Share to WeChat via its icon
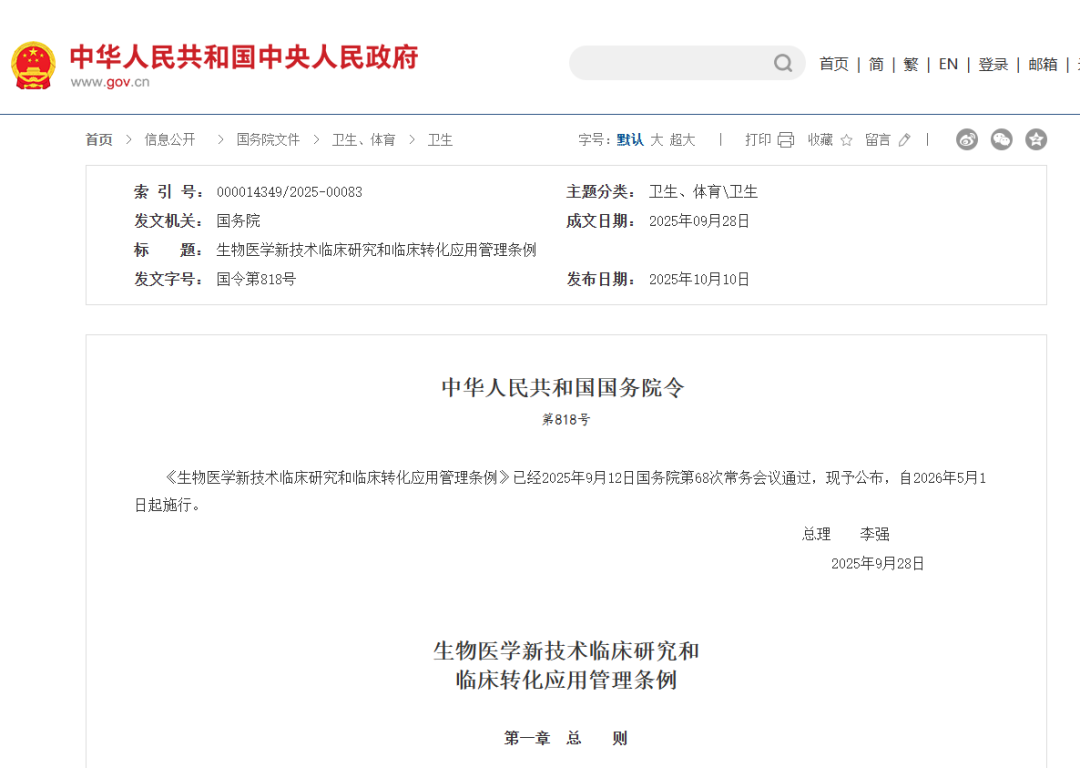The width and height of the screenshot is (1080, 768). [x=1001, y=140]
